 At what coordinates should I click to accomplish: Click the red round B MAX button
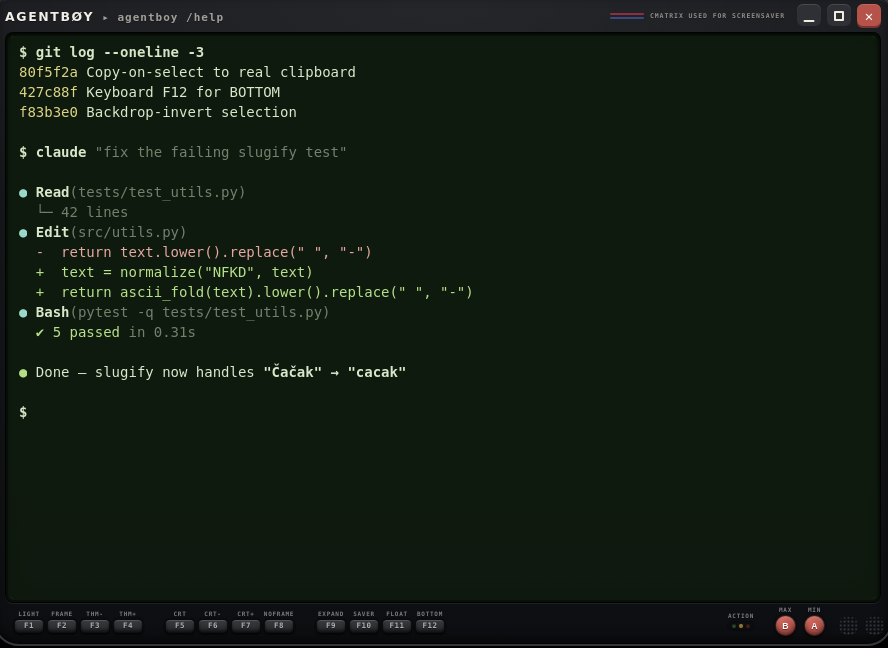pyautogui.click(x=785, y=625)
